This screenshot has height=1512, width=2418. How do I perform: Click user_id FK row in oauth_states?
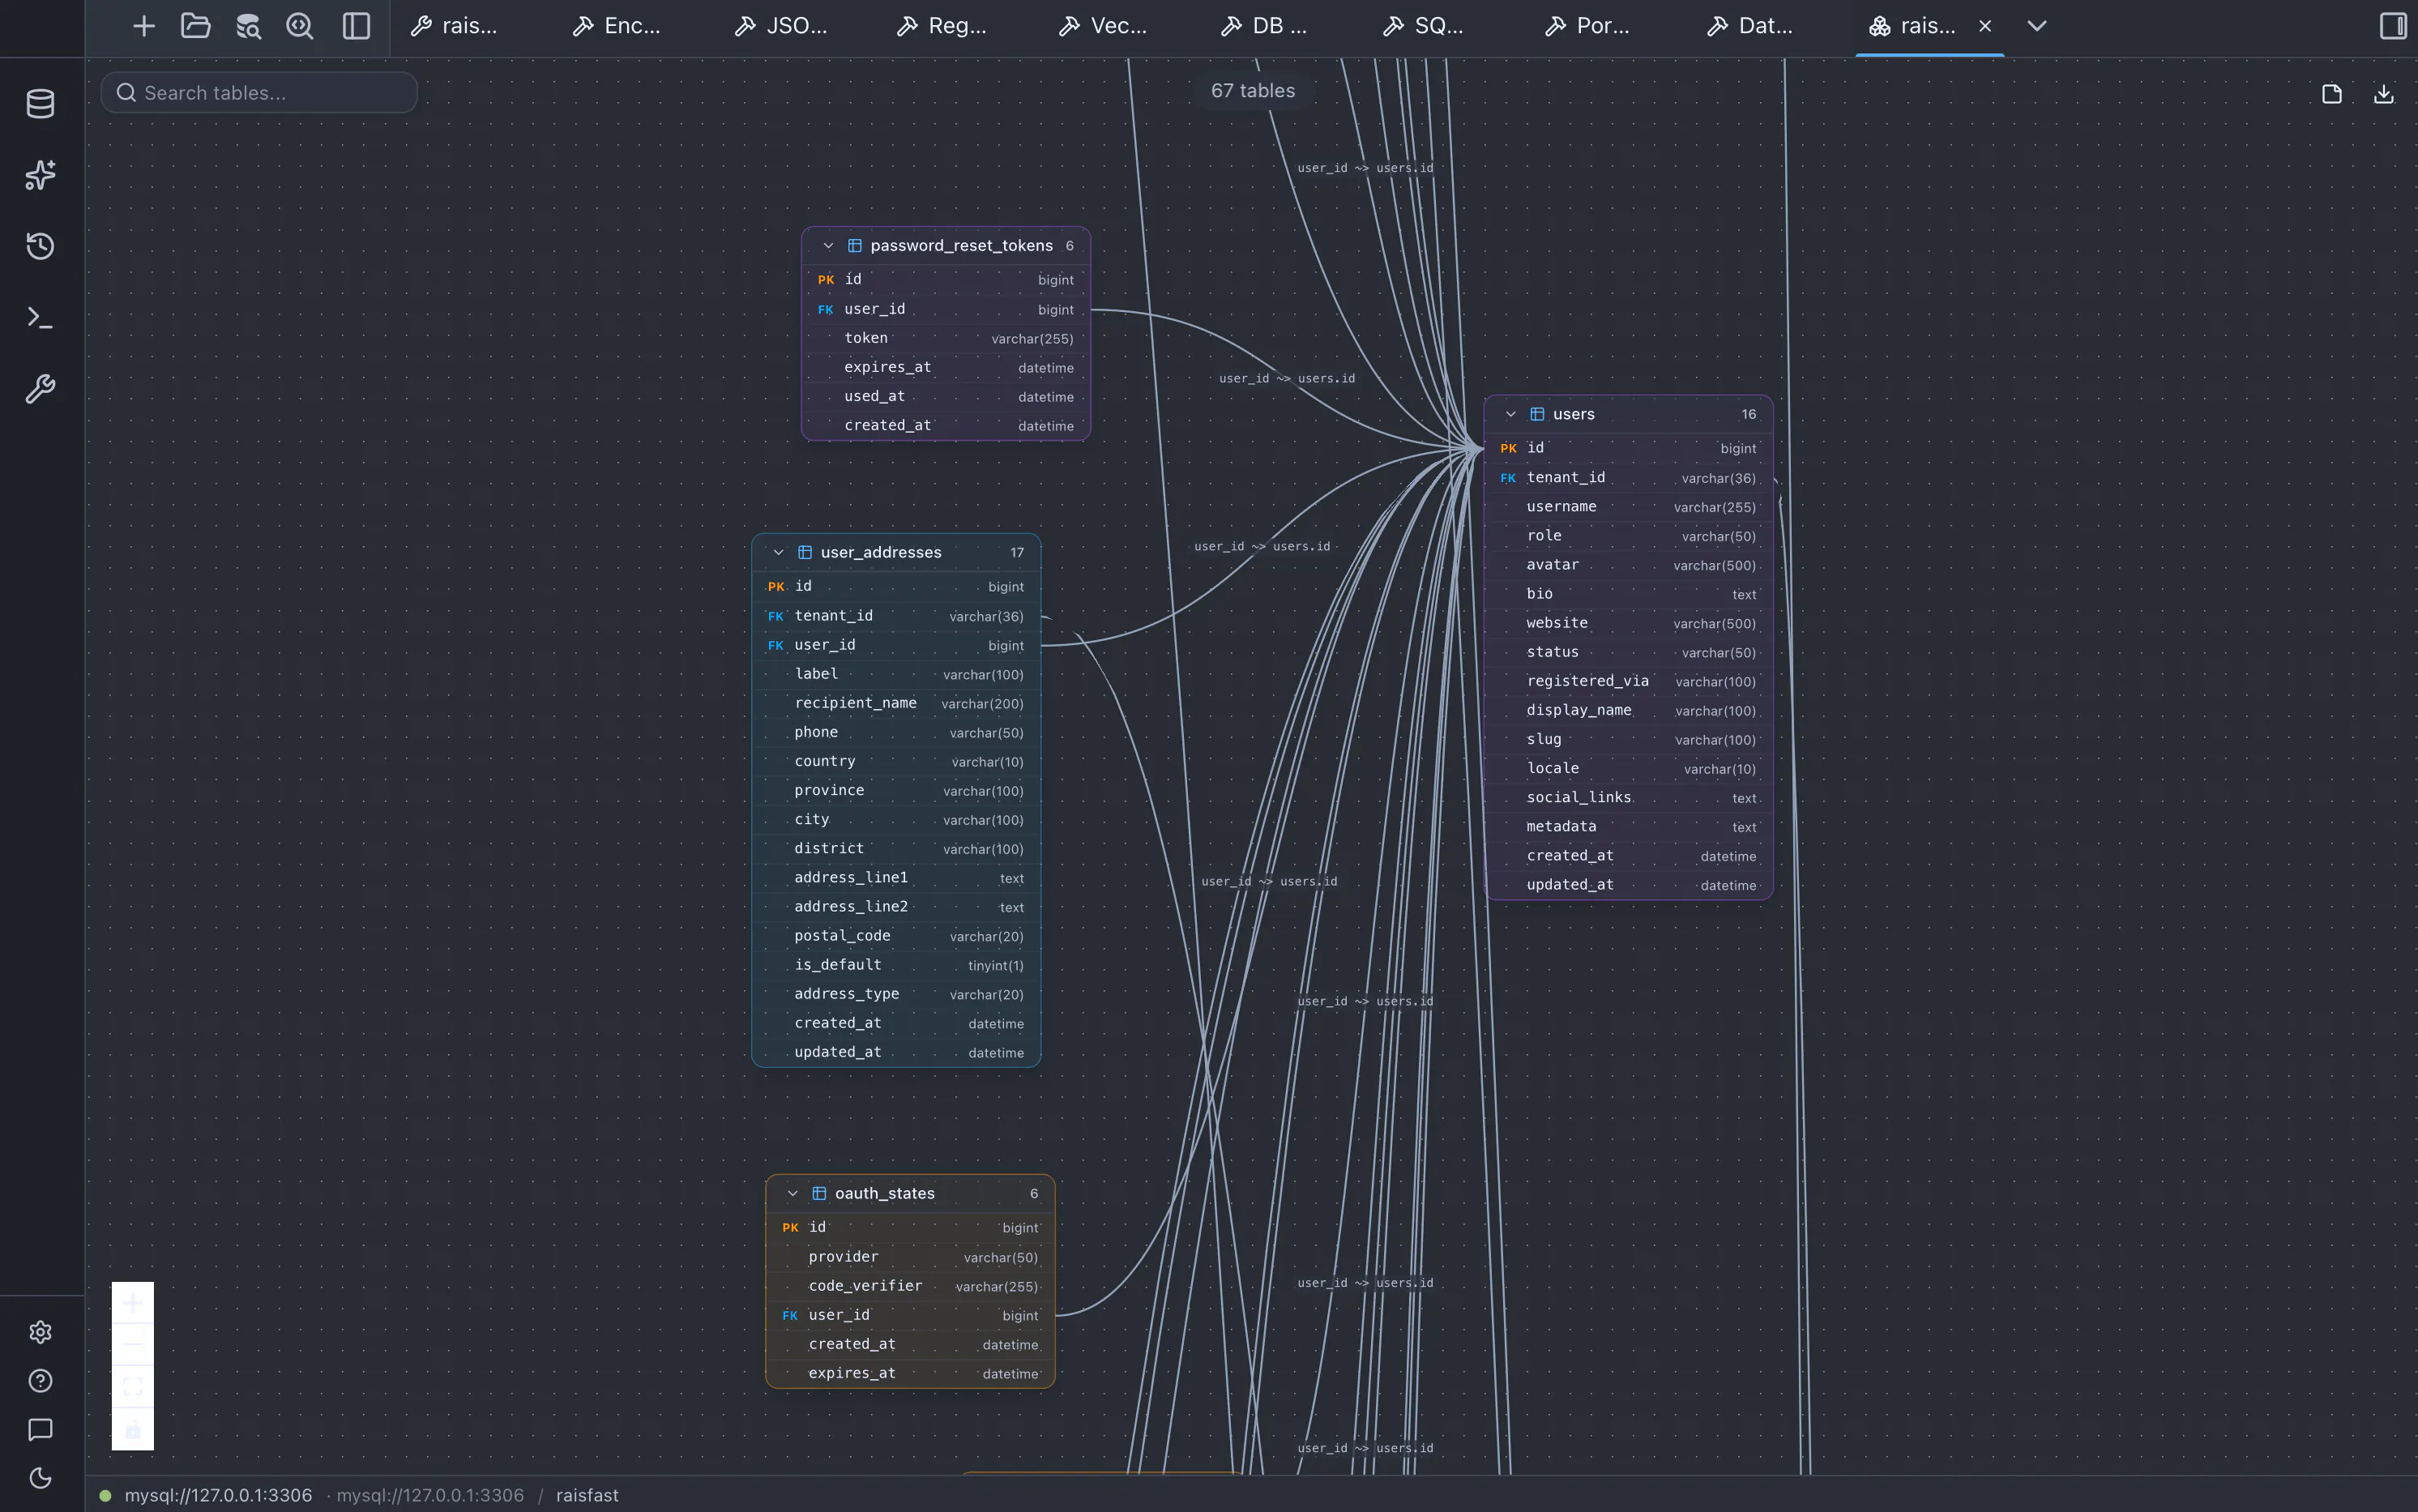tap(910, 1315)
